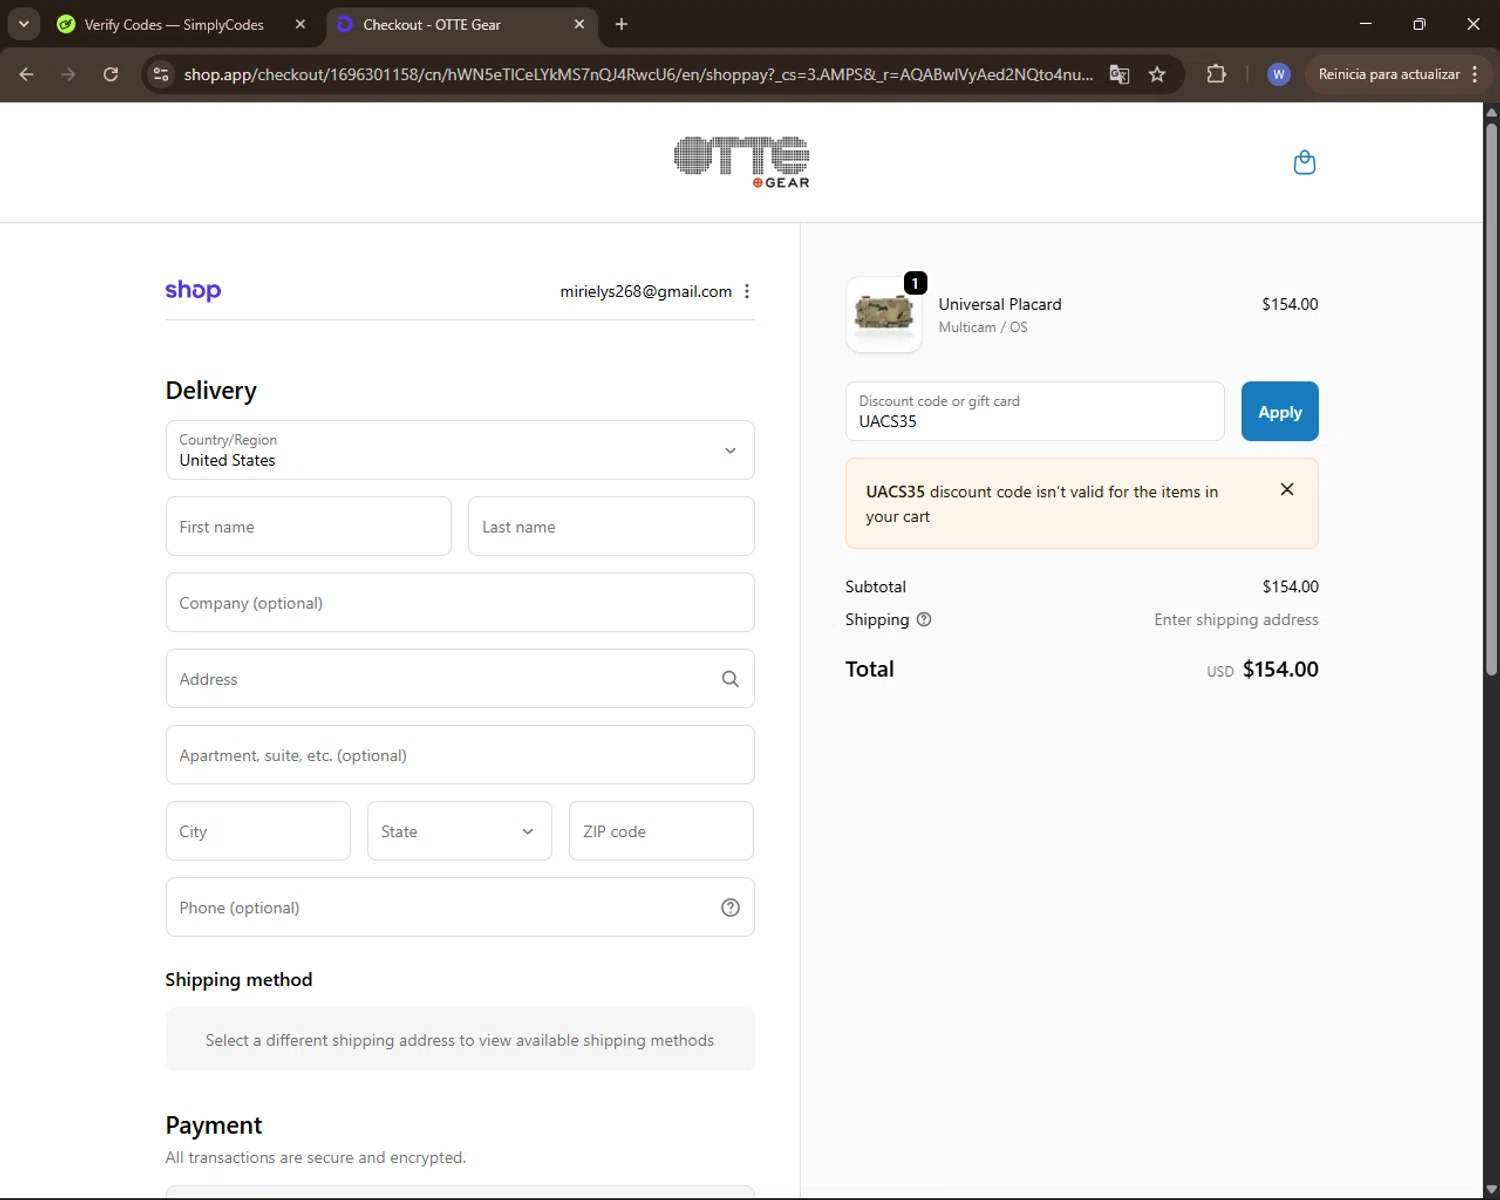Click the address search magnifier icon
Viewport: 1500px width, 1200px height.
coord(730,679)
